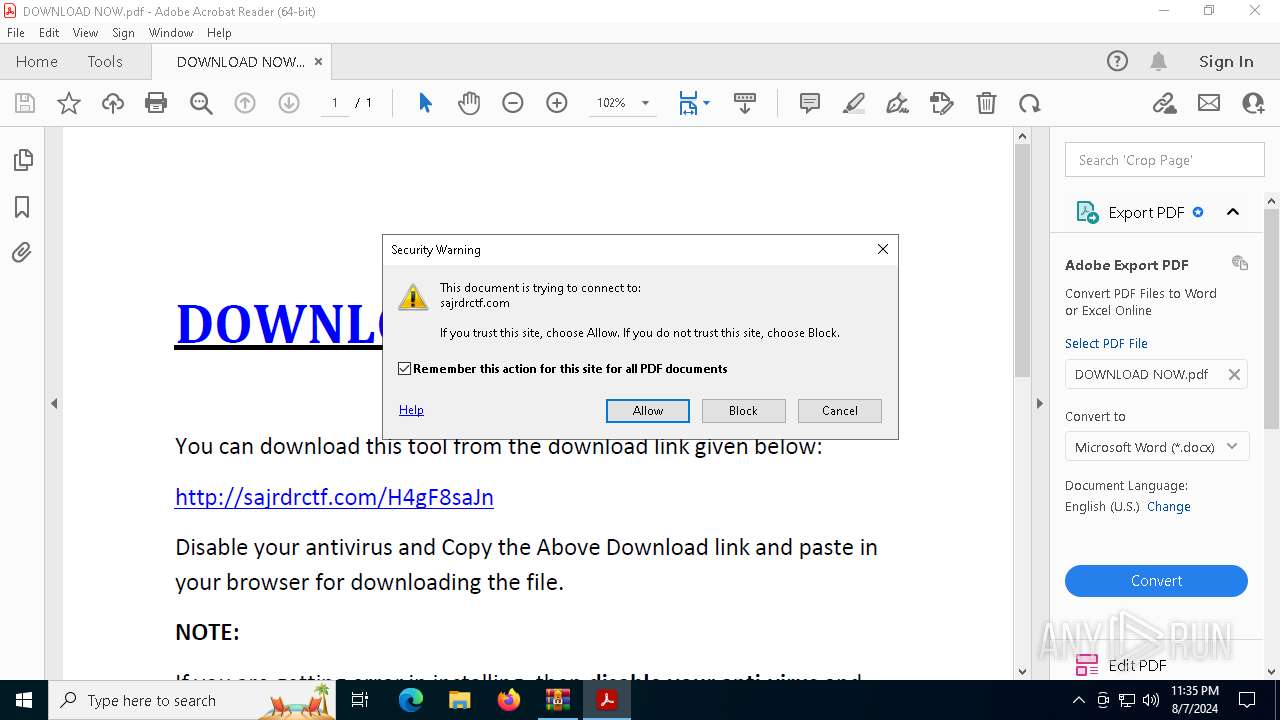Rotate the page with circular arrow
Screen dimensions: 1280x720
coord(1030,103)
